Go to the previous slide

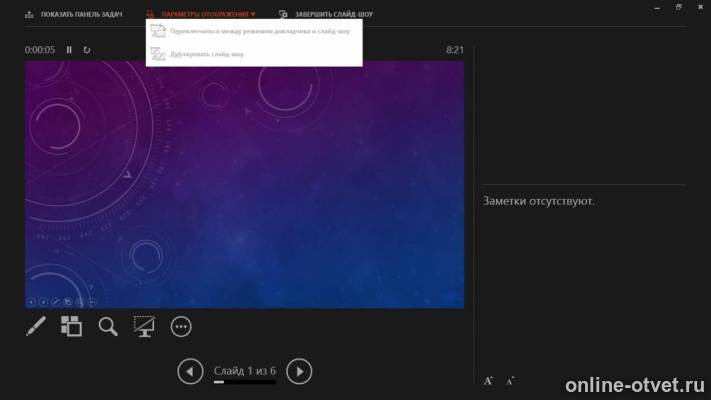coord(190,371)
